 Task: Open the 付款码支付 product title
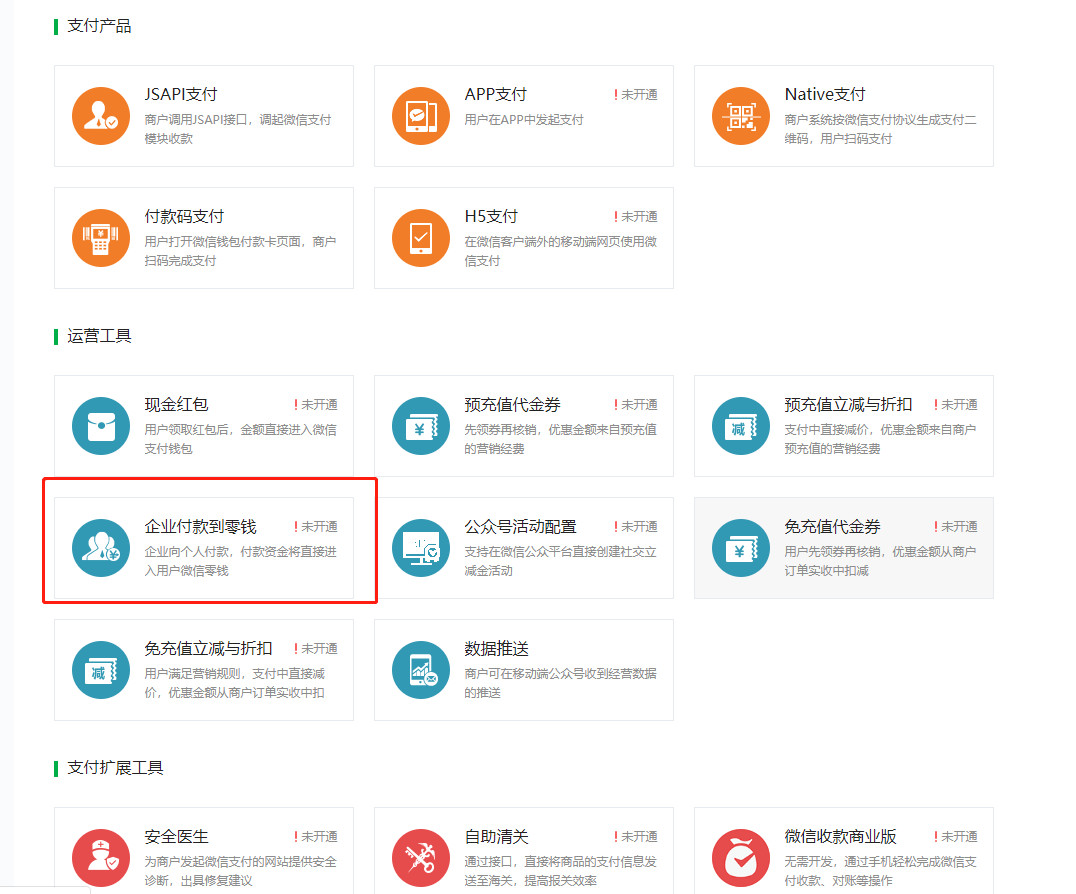(185, 216)
